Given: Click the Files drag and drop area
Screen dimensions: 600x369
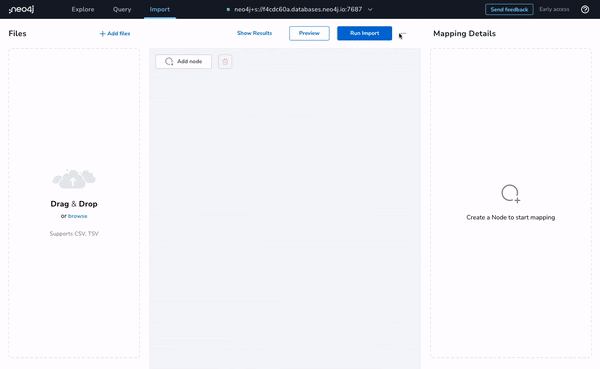Looking at the screenshot, I should (74, 203).
